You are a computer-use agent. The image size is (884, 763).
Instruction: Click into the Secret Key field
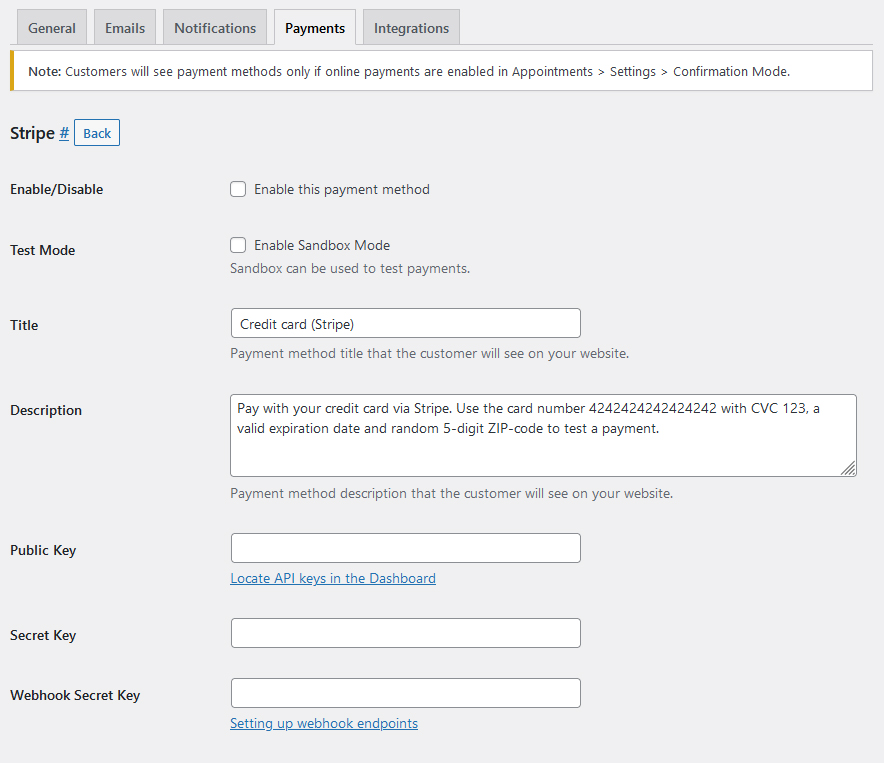tap(405, 633)
